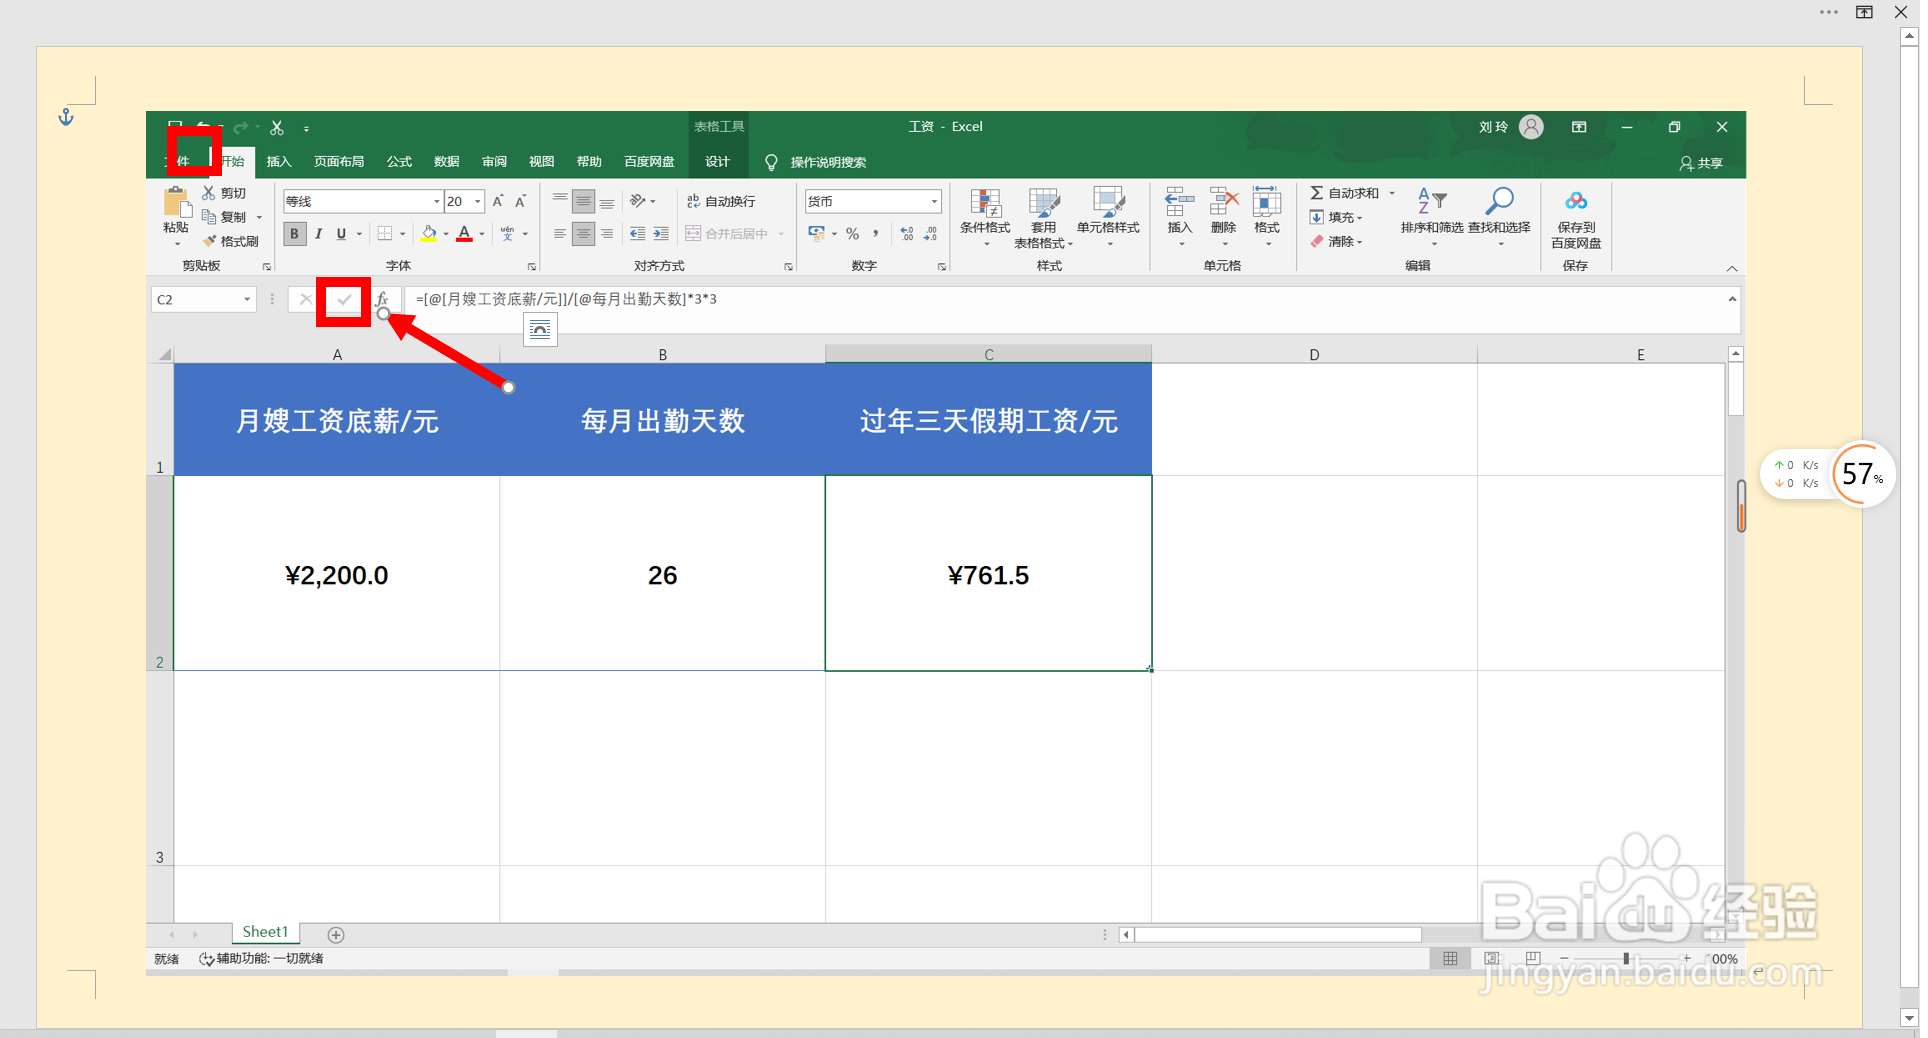The image size is (1928, 1038).
Task: Click the insert function fx icon
Action: click(382, 300)
